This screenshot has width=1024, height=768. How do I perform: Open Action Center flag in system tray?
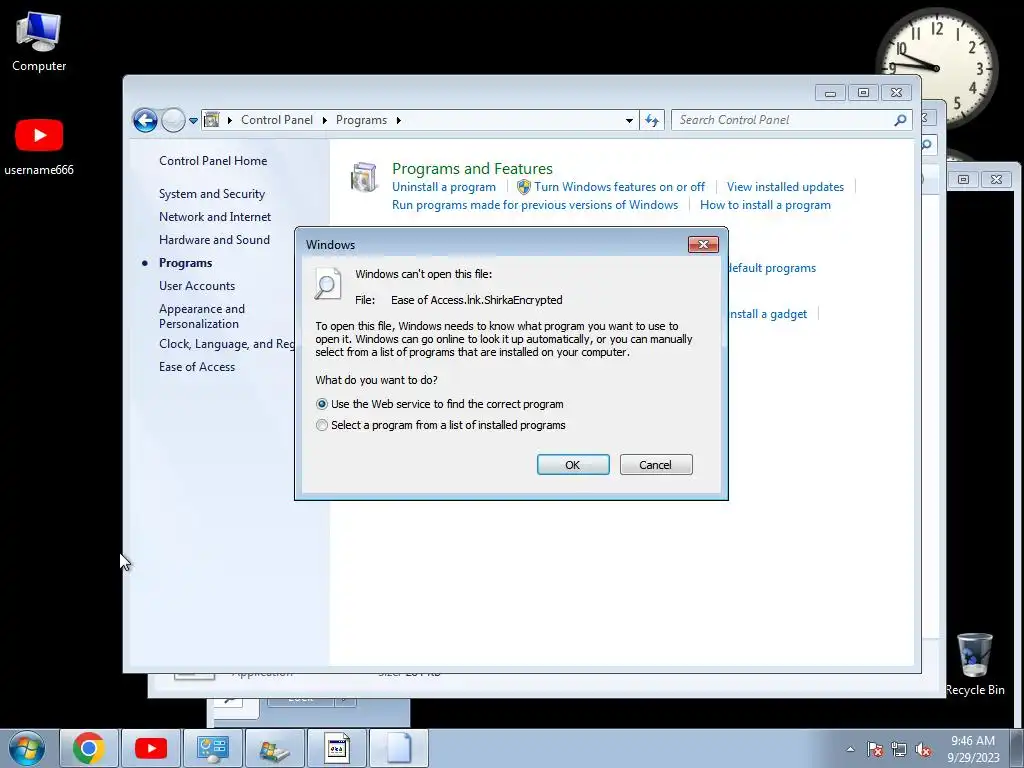coord(875,749)
